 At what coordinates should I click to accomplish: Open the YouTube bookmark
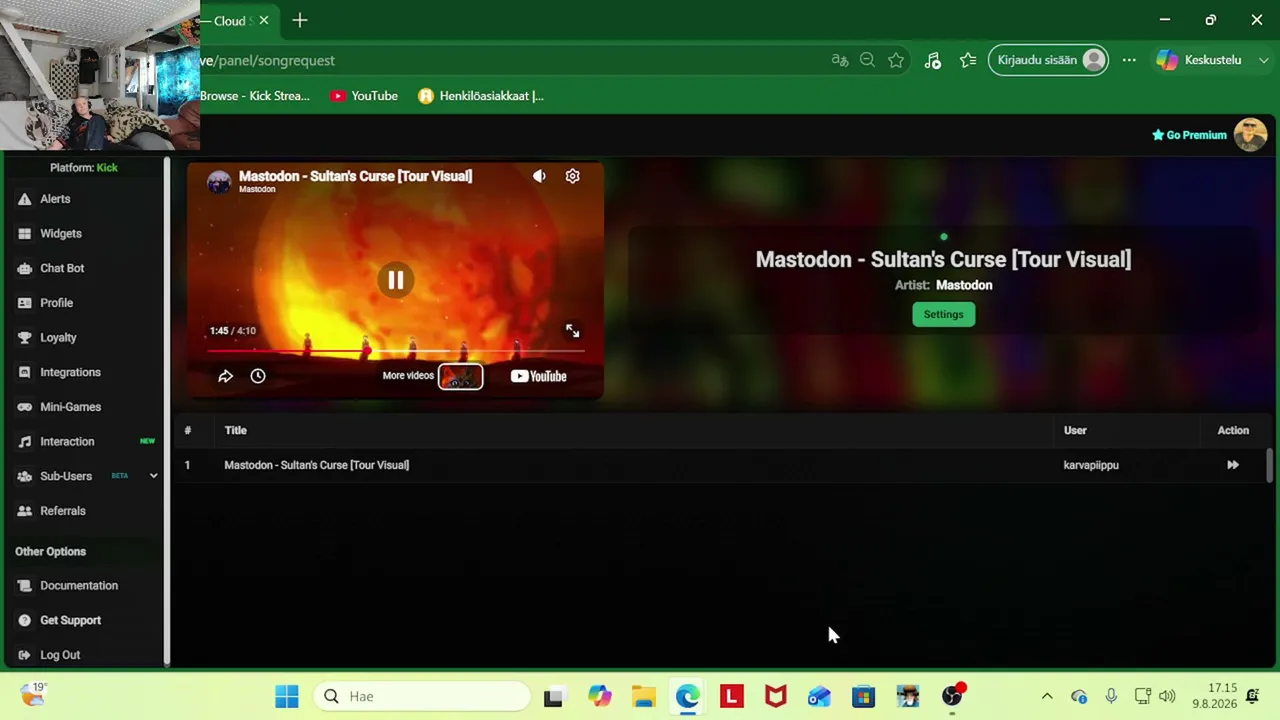[x=364, y=96]
